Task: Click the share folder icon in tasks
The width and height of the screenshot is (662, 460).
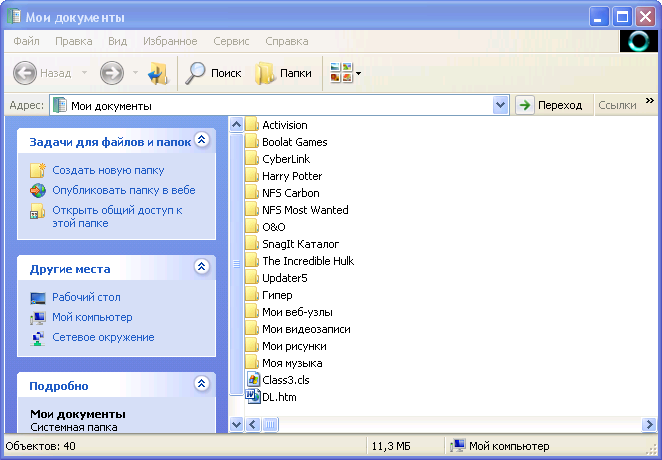Action: (38, 211)
